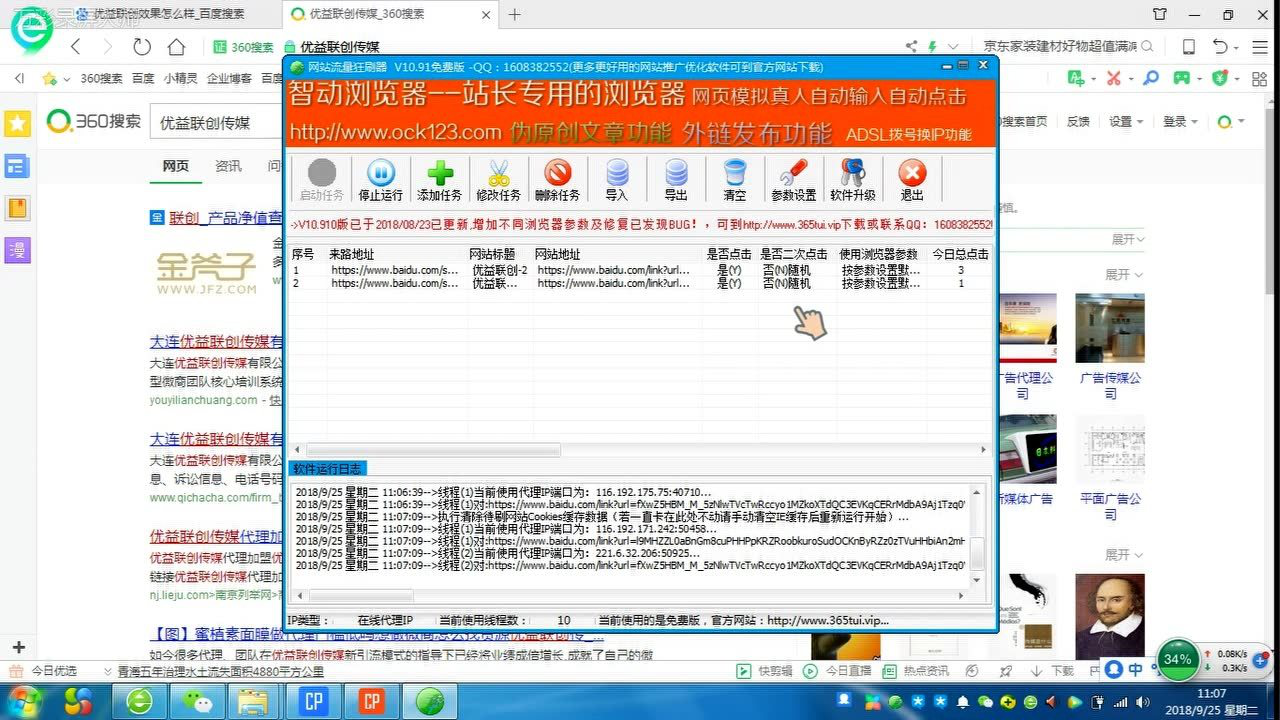The height and width of the screenshot is (720, 1280).
Task: Open the orange bookmark sidebar icon
Action: point(17,208)
